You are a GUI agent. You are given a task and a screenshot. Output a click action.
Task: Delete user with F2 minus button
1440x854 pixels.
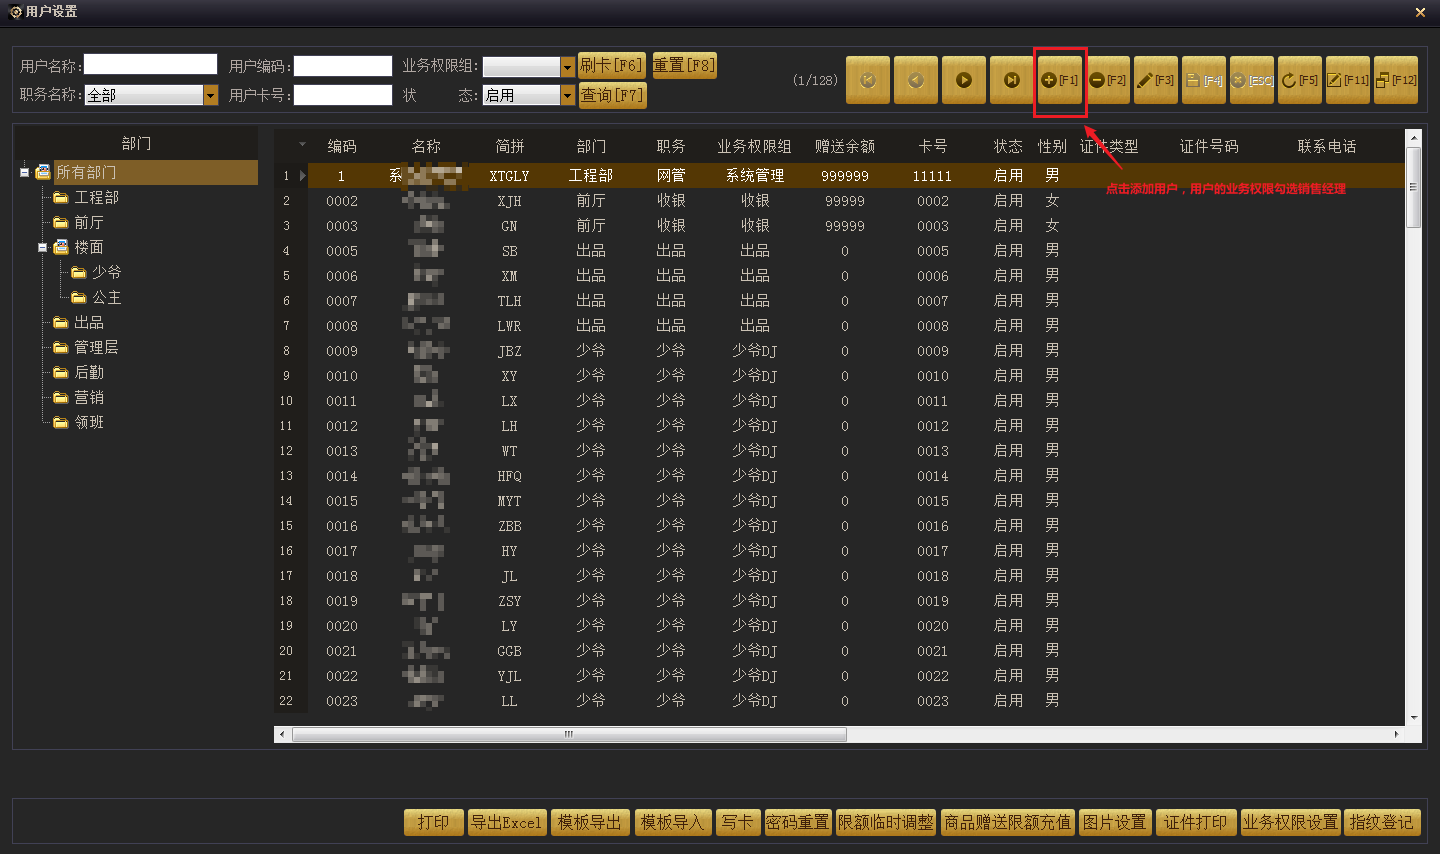tap(1108, 80)
